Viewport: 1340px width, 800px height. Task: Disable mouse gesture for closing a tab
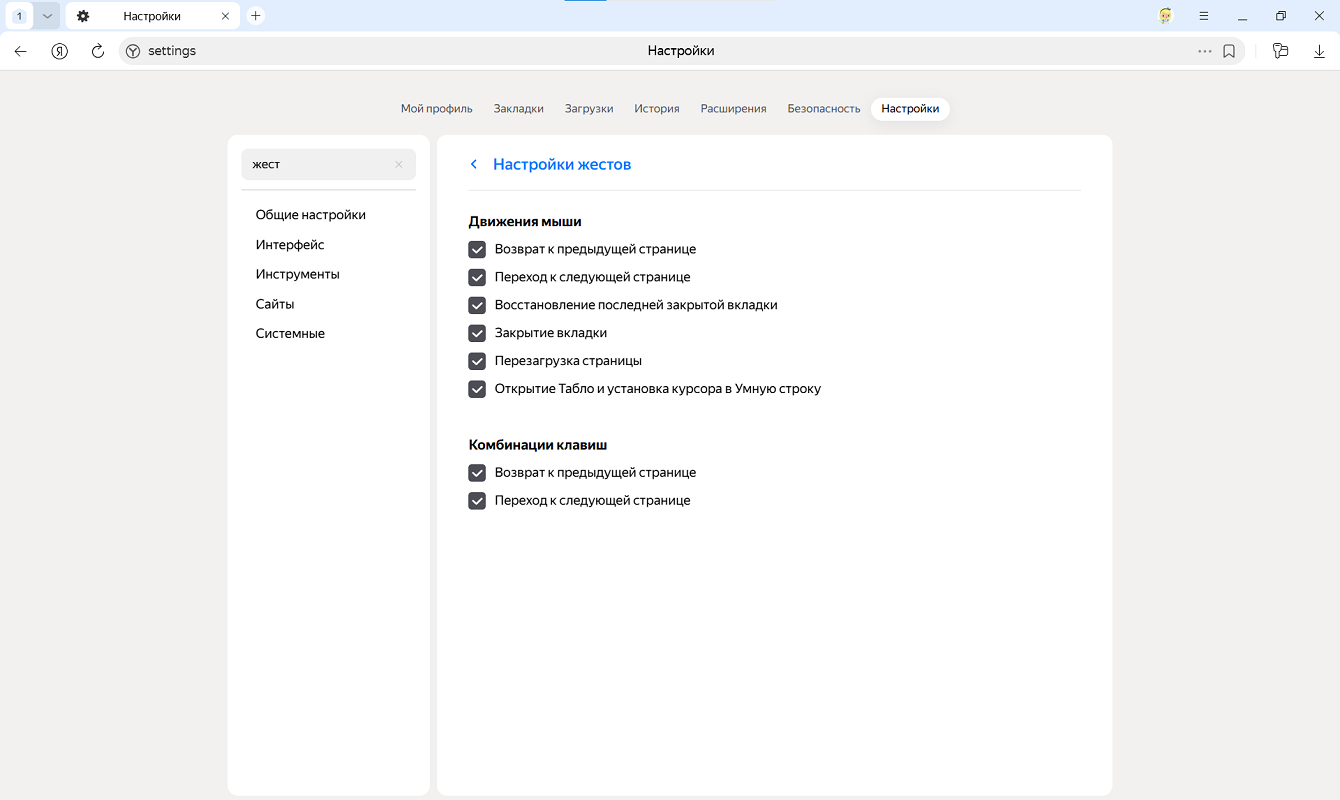point(477,333)
